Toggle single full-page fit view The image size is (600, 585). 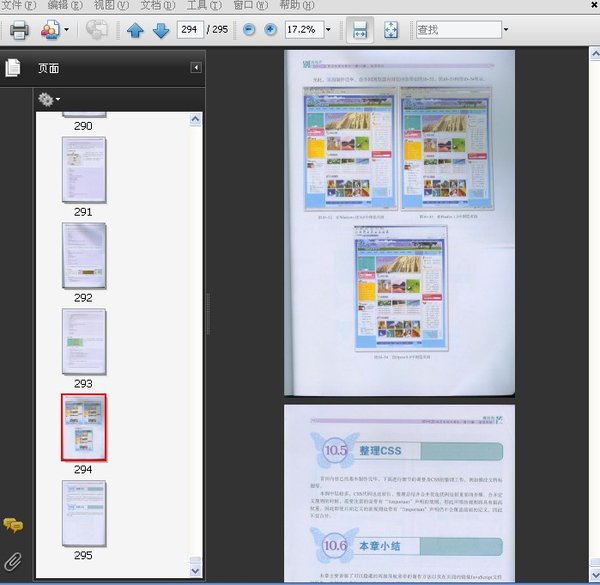tap(391, 30)
